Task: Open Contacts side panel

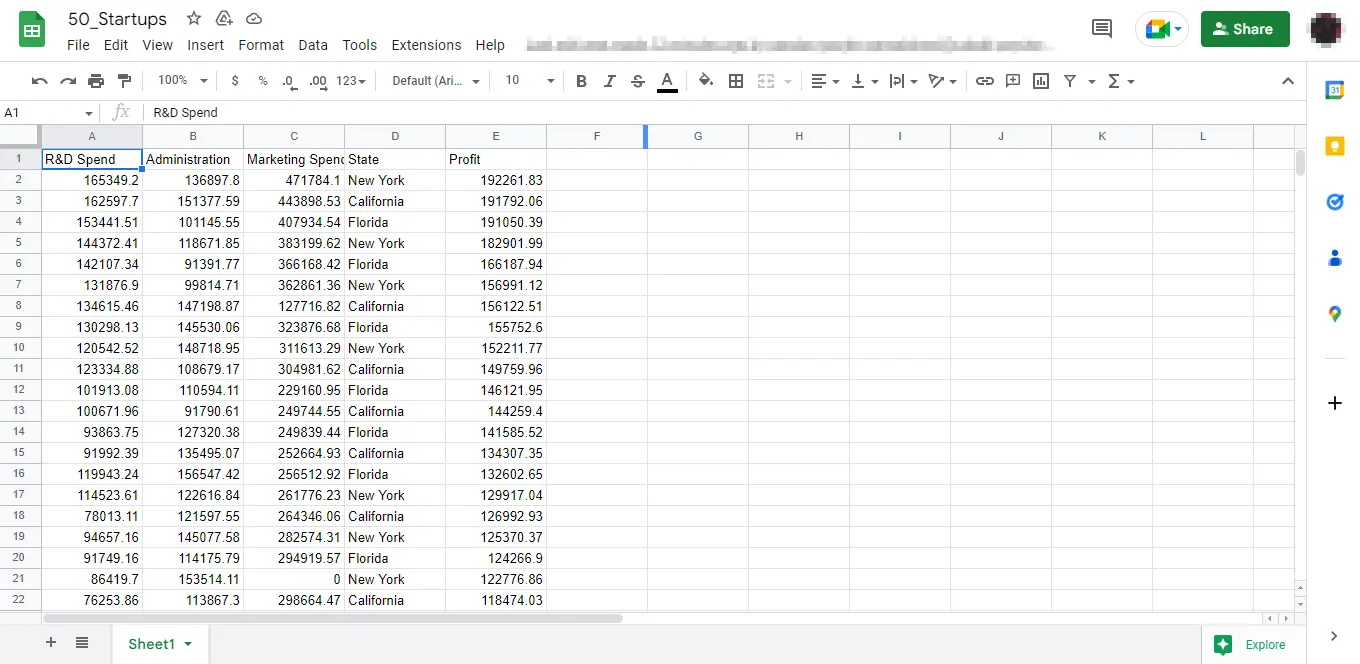Action: [x=1334, y=258]
